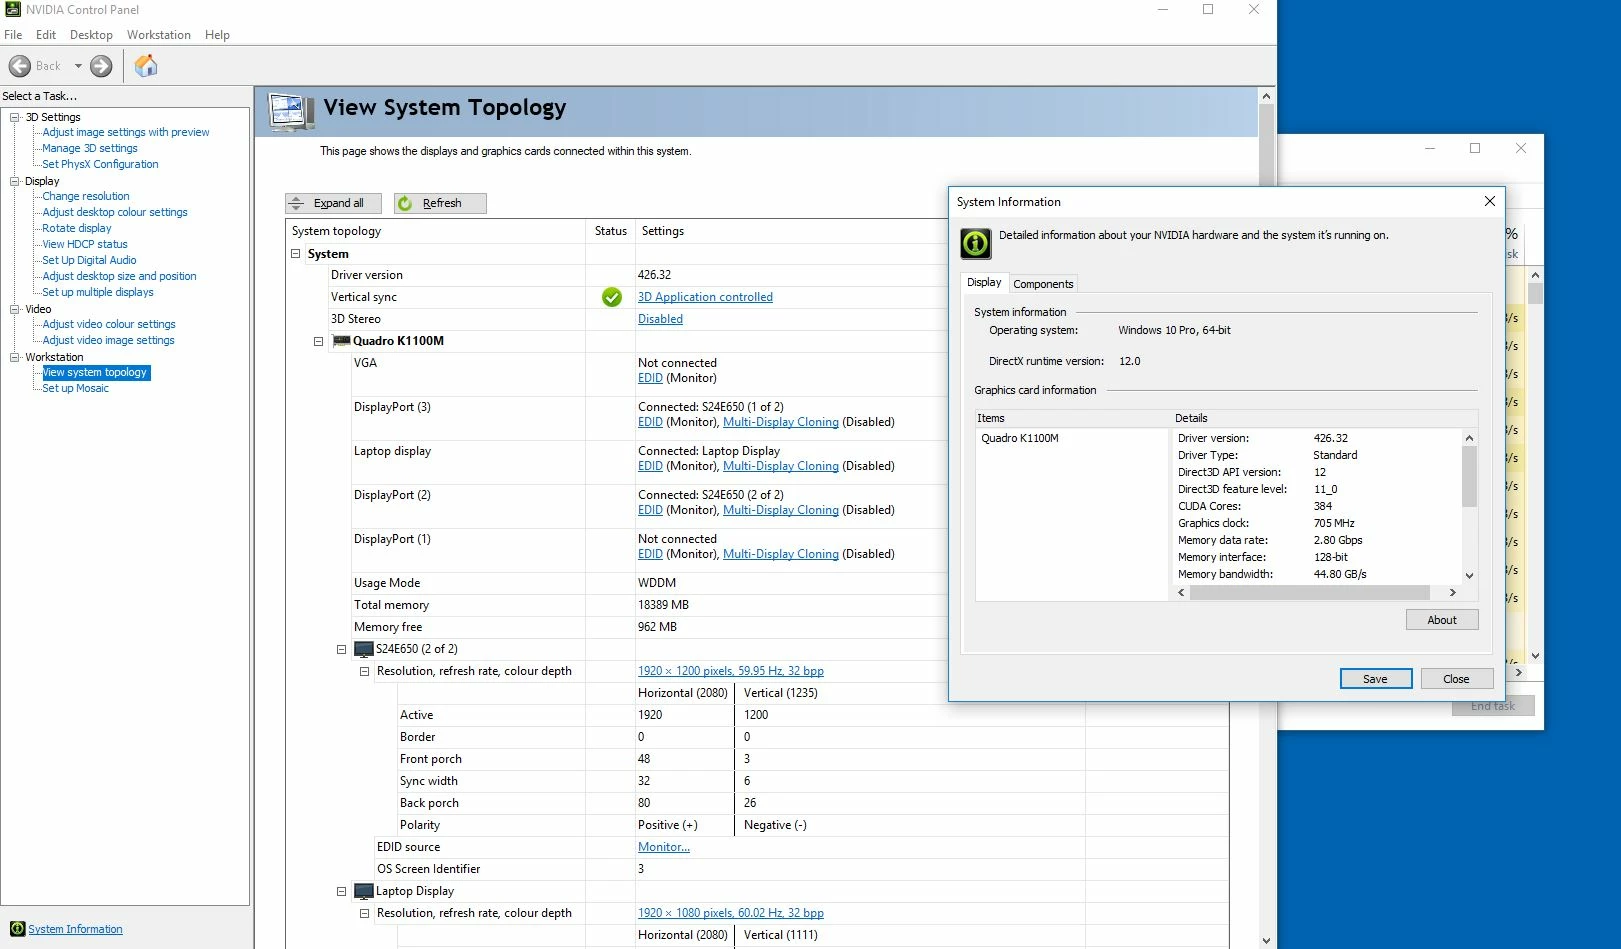This screenshot has height=949, width=1621.
Task: Collapse the Quadro K1100M node
Action: [319, 341]
